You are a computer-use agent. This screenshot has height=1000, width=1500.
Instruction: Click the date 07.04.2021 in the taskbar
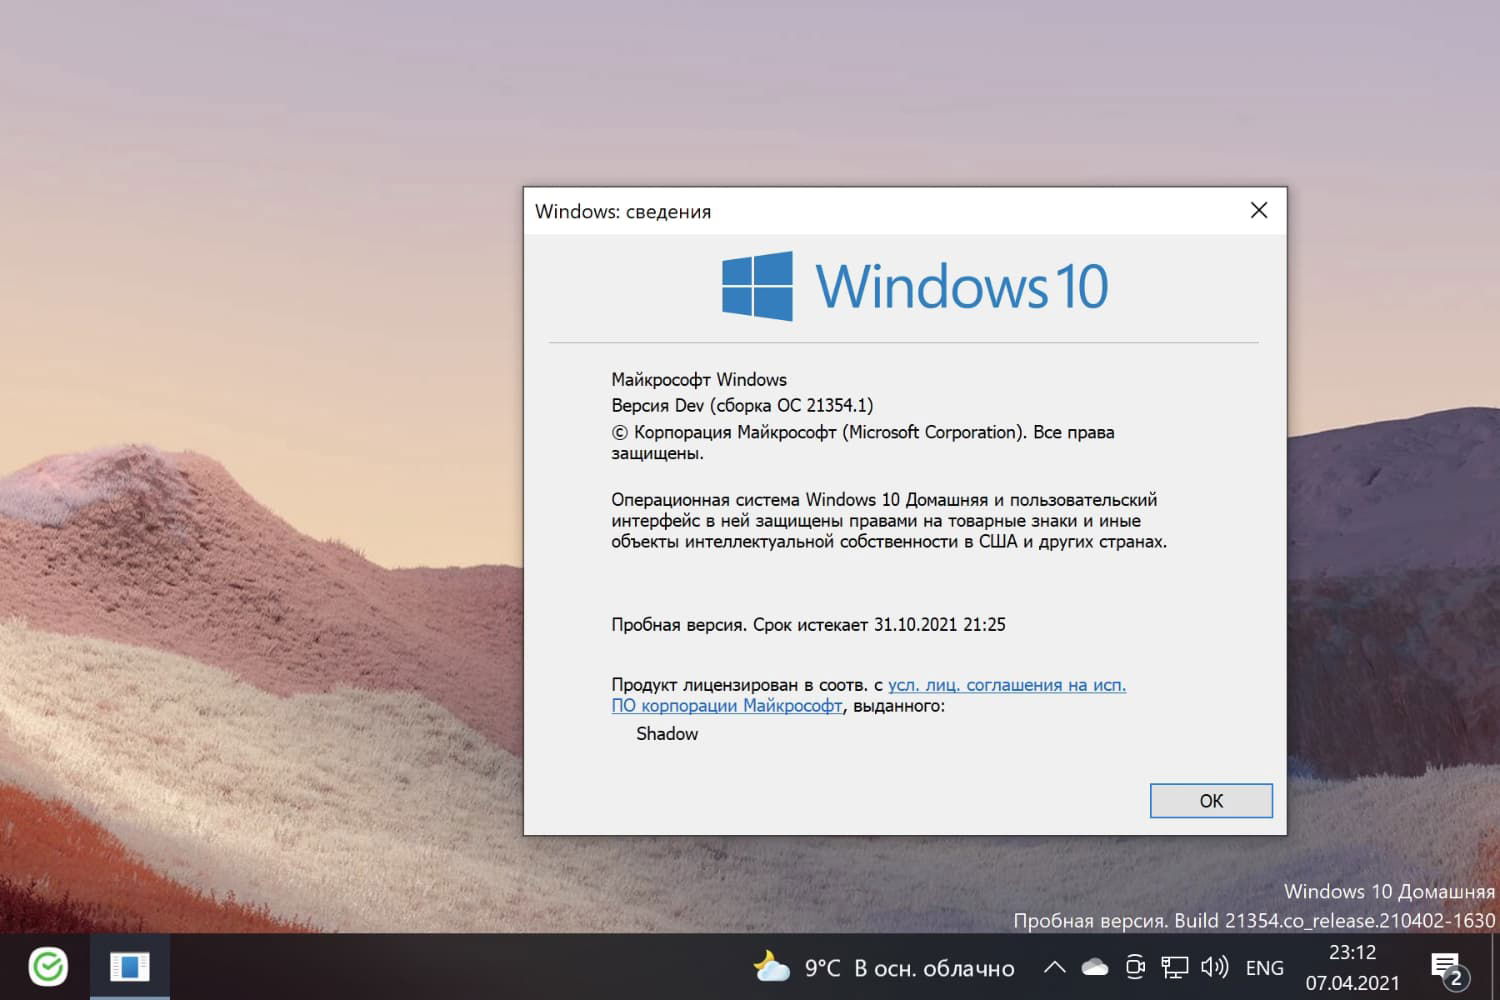(x=1352, y=982)
